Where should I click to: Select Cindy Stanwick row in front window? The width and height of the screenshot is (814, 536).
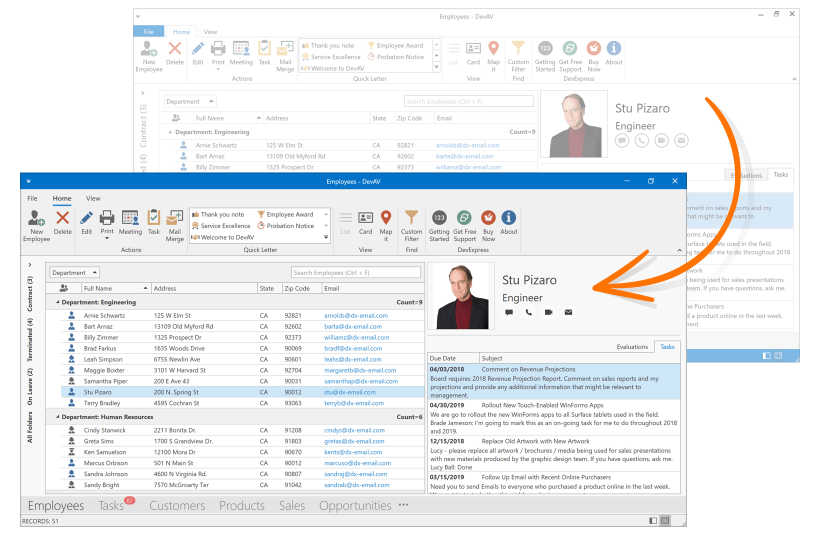[235, 430]
